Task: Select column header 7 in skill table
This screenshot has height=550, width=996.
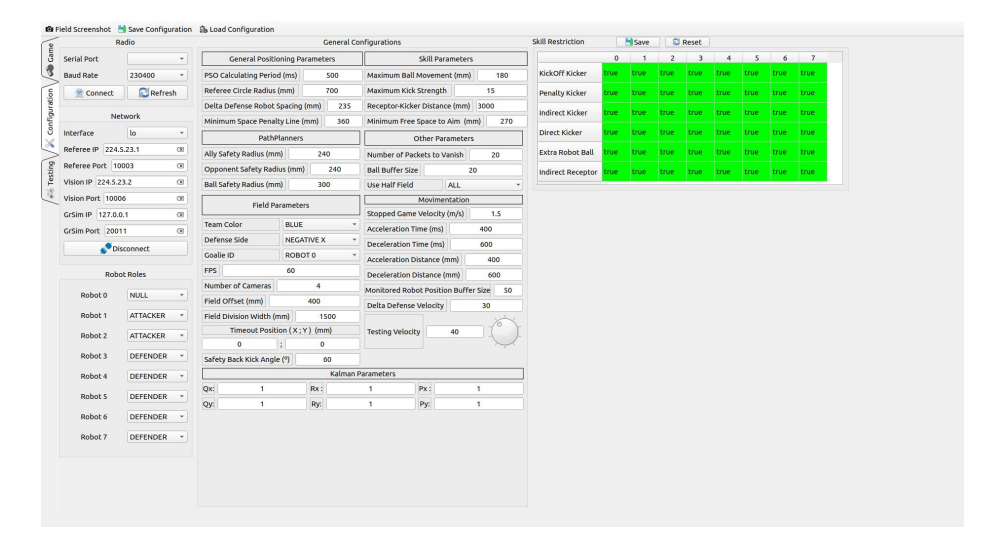Action: pos(813,58)
